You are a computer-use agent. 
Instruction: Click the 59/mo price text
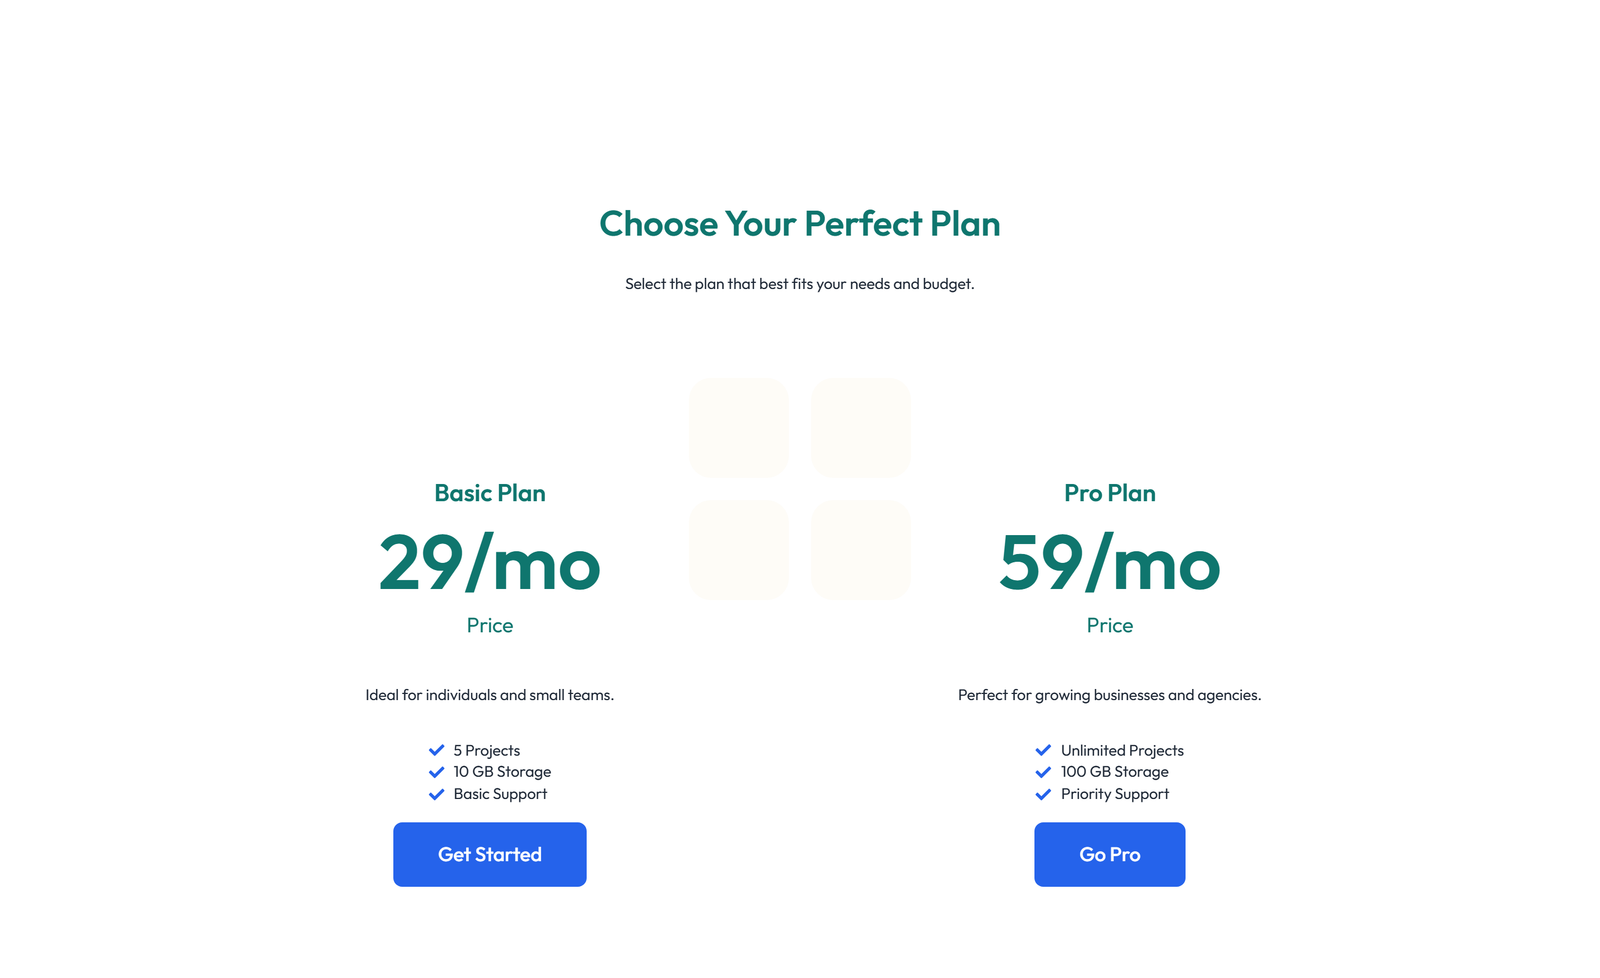click(x=1110, y=564)
